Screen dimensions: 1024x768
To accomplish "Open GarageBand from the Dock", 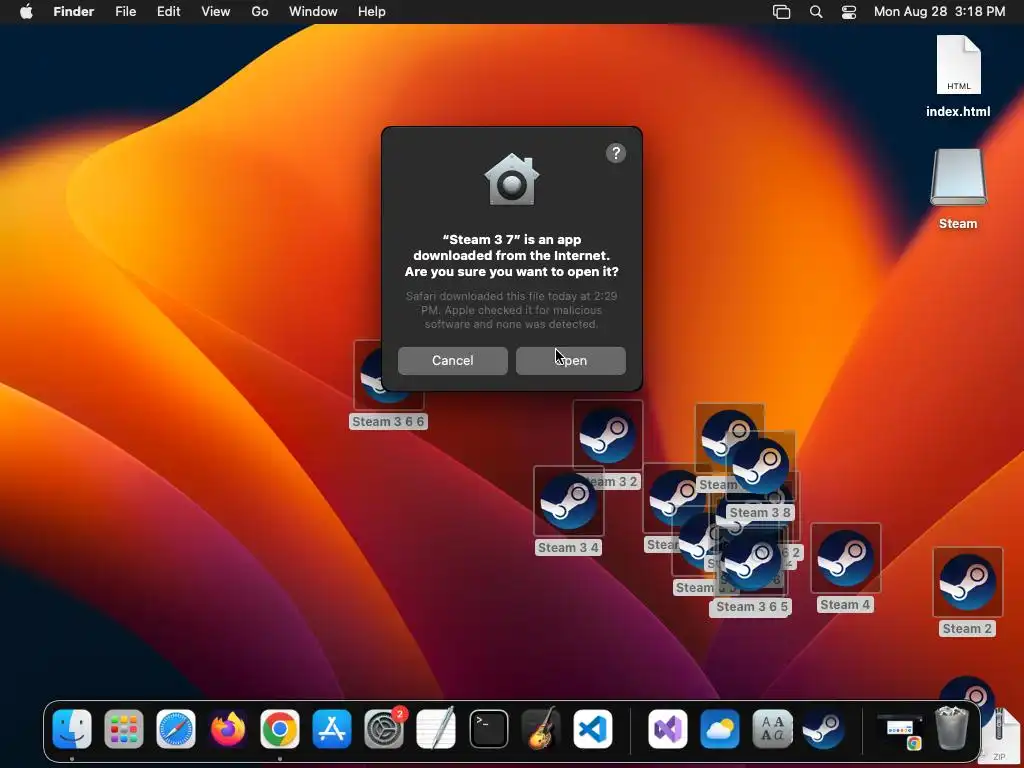I will 541,728.
